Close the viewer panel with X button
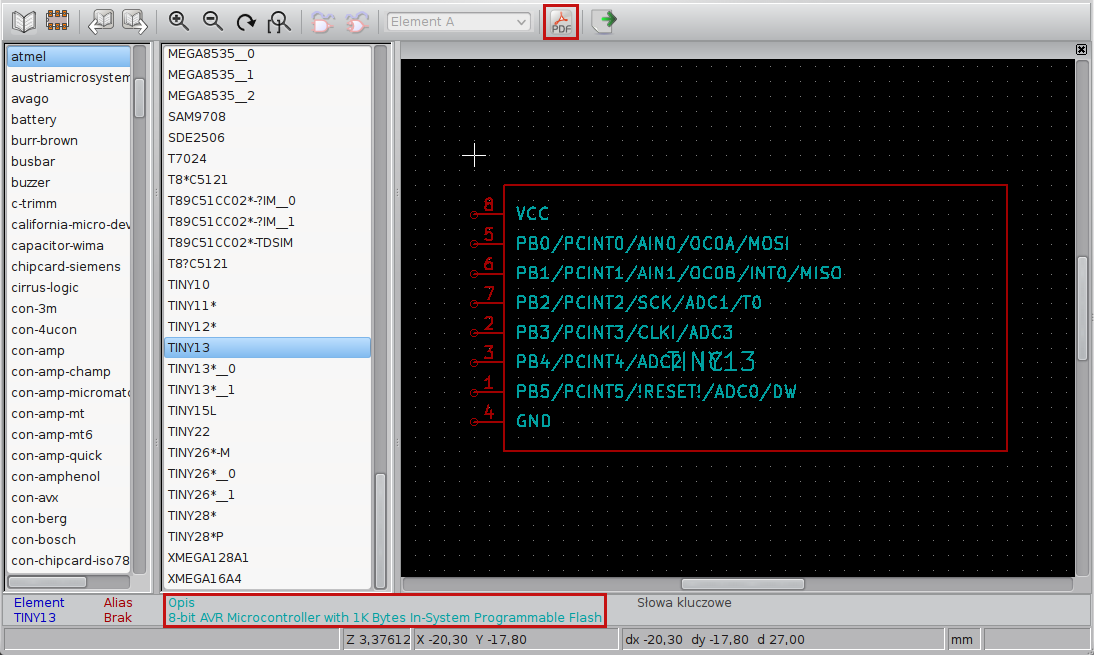1094x655 pixels. pyautogui.click(x=1081, y=50)
